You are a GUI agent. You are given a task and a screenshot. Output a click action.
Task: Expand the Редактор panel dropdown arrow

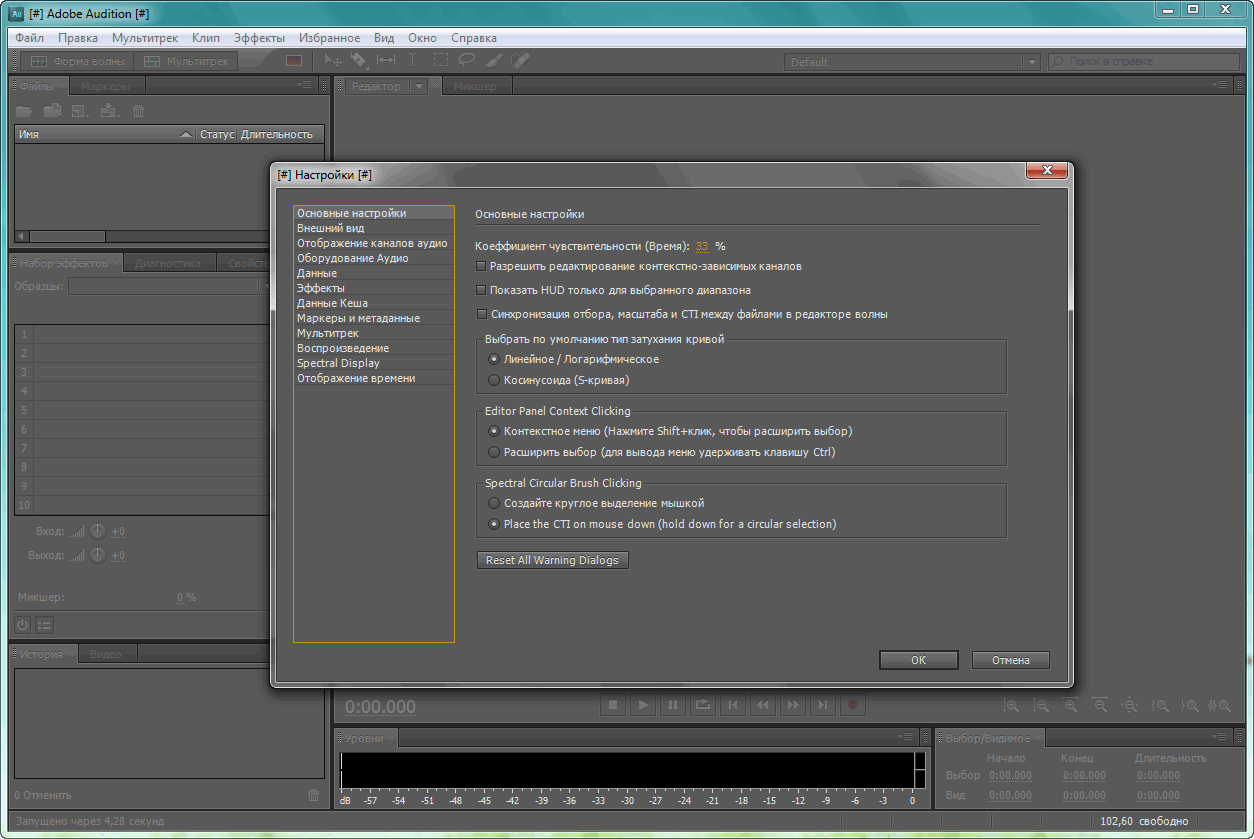point(420,87)
